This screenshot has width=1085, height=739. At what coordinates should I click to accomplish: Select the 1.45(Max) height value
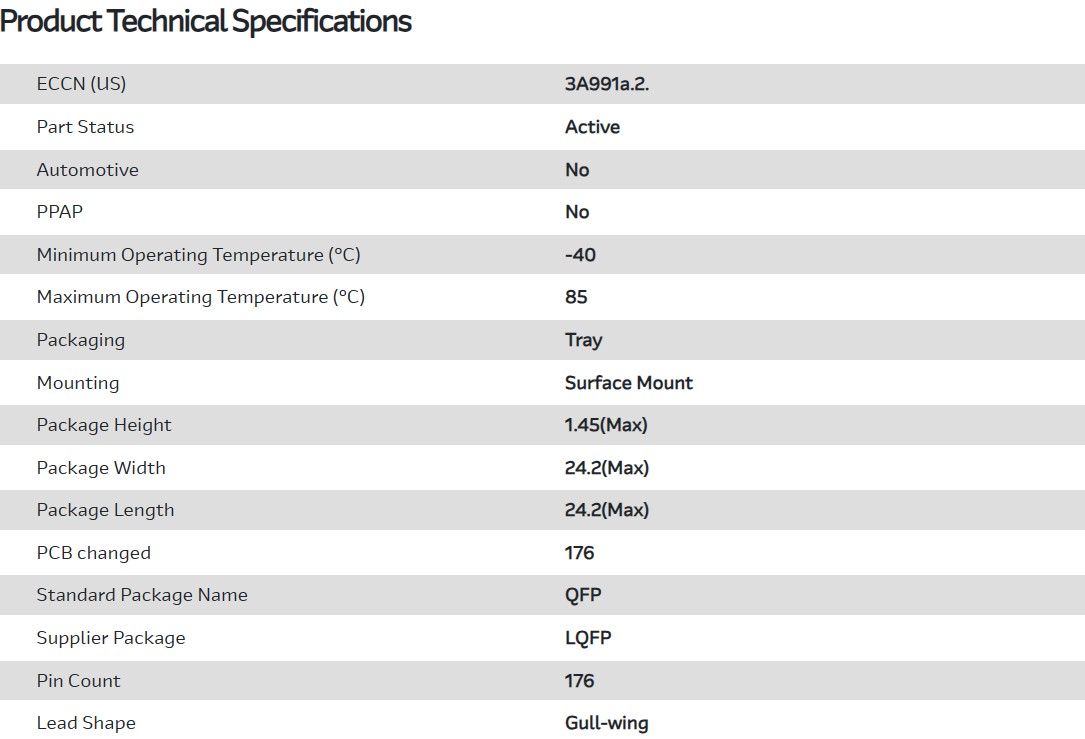[x=606, y=425]
